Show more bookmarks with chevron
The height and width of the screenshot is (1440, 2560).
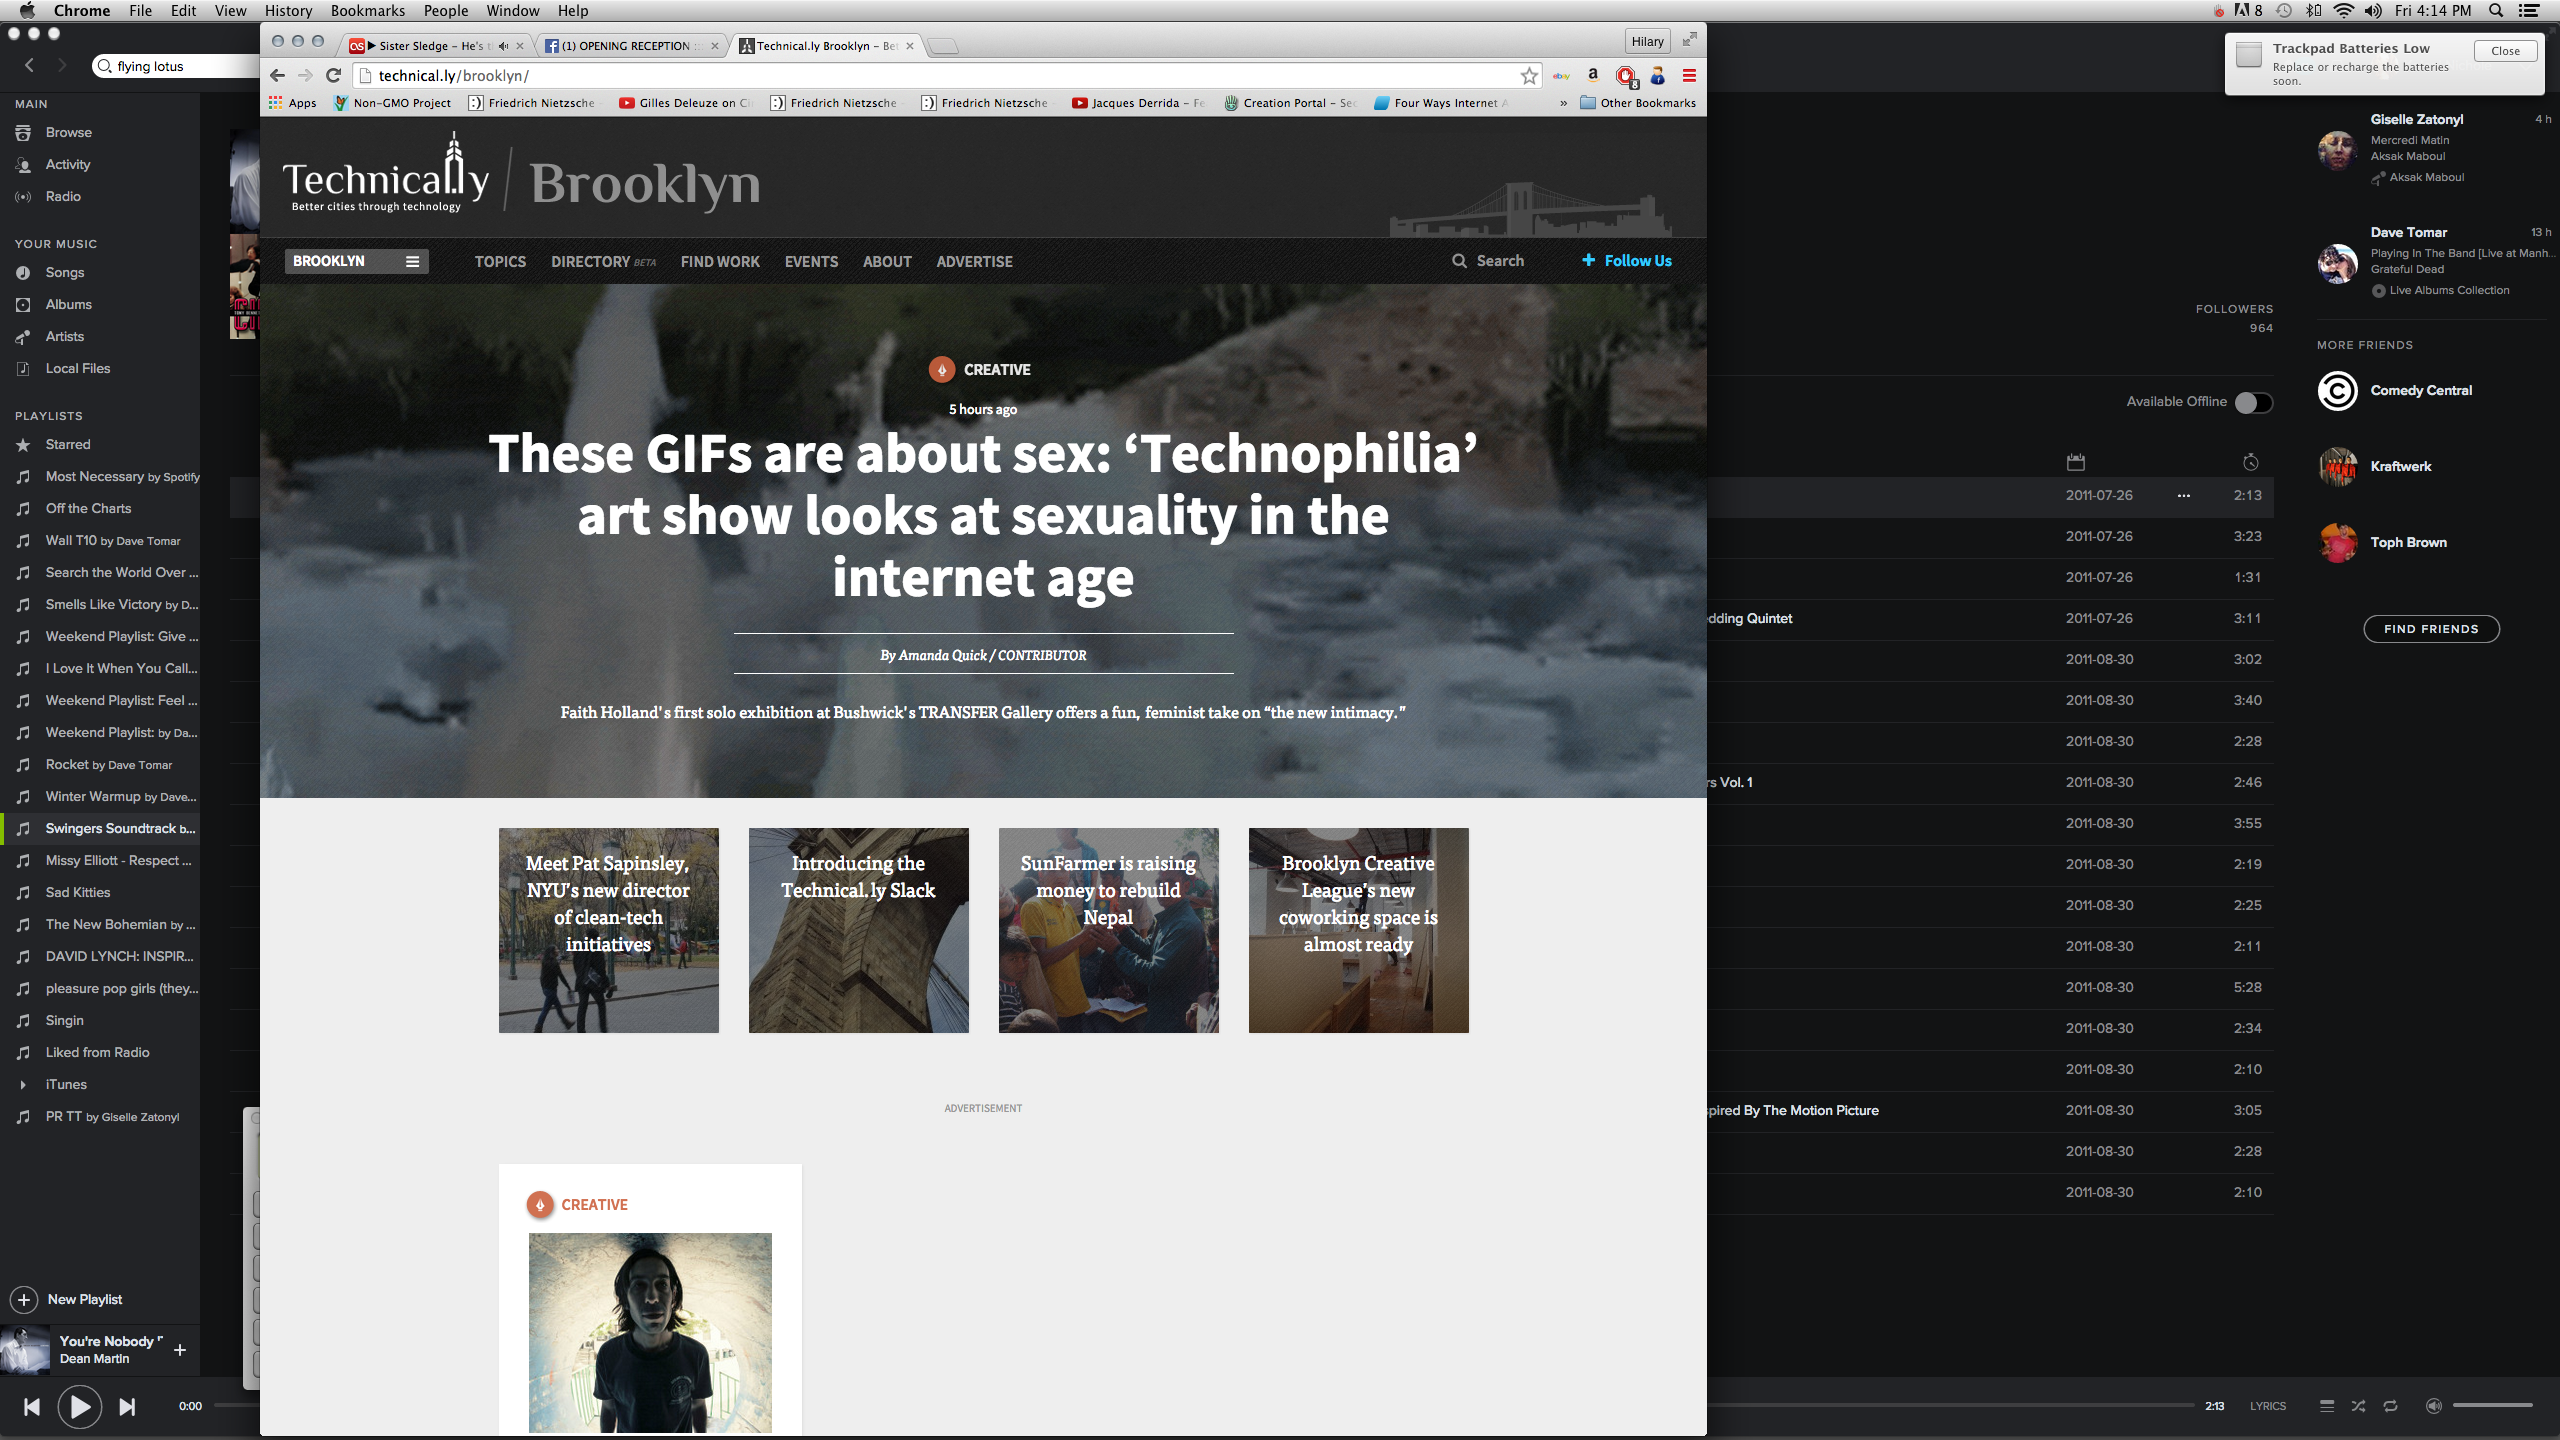coord(1563,103)
